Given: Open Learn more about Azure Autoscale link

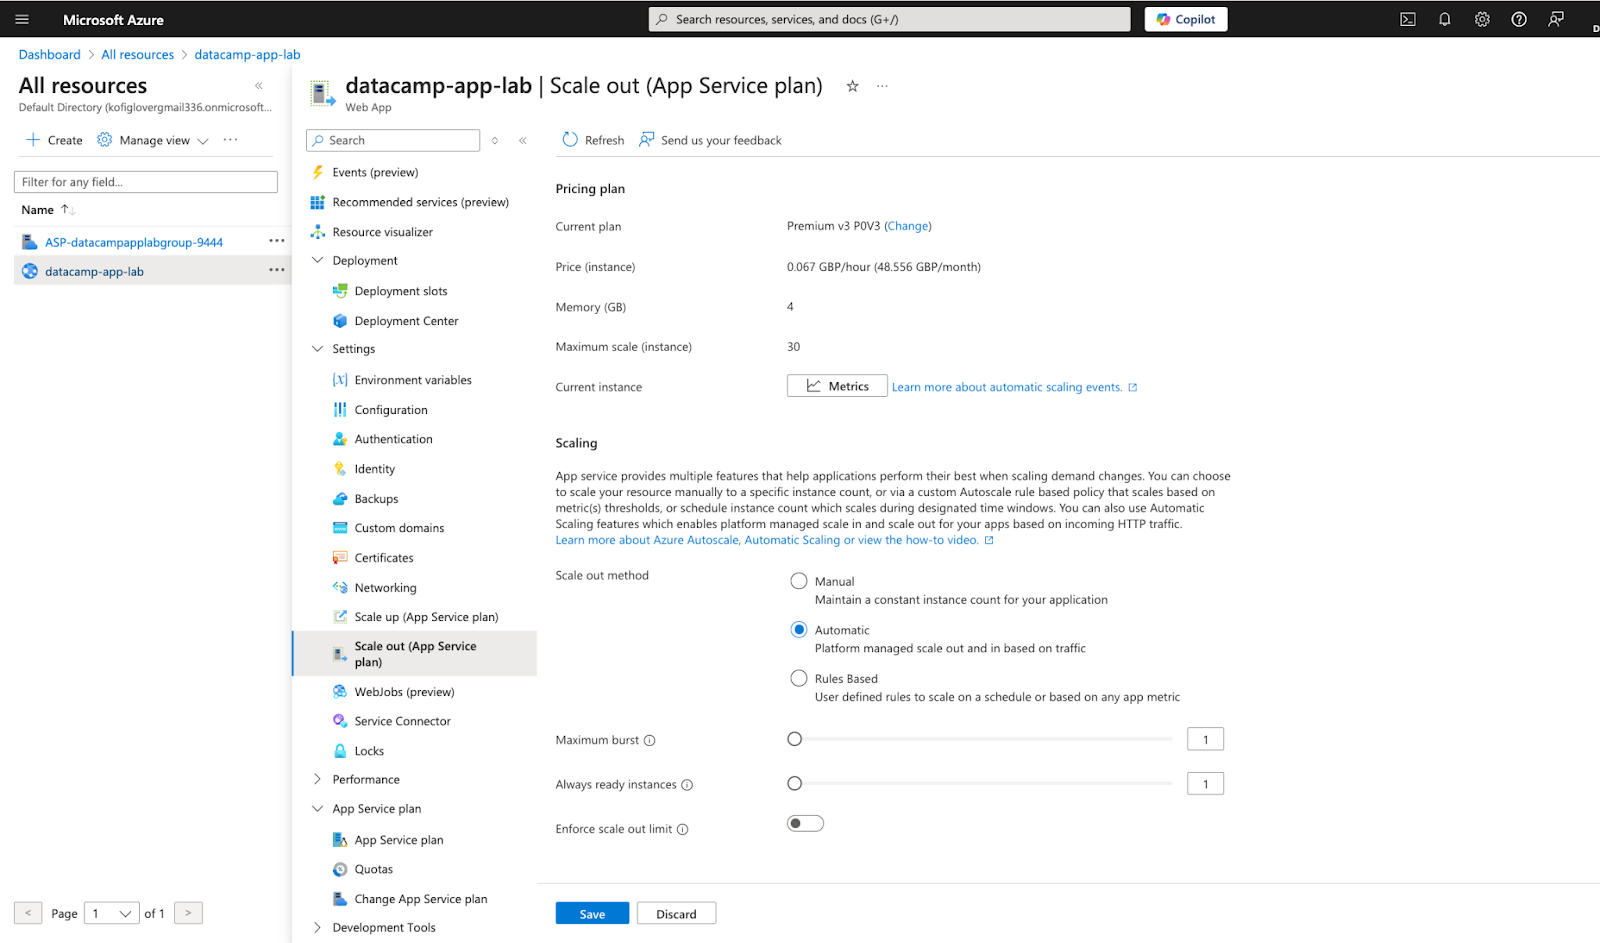Looking at the screenshot, I should tap(774, 540).
